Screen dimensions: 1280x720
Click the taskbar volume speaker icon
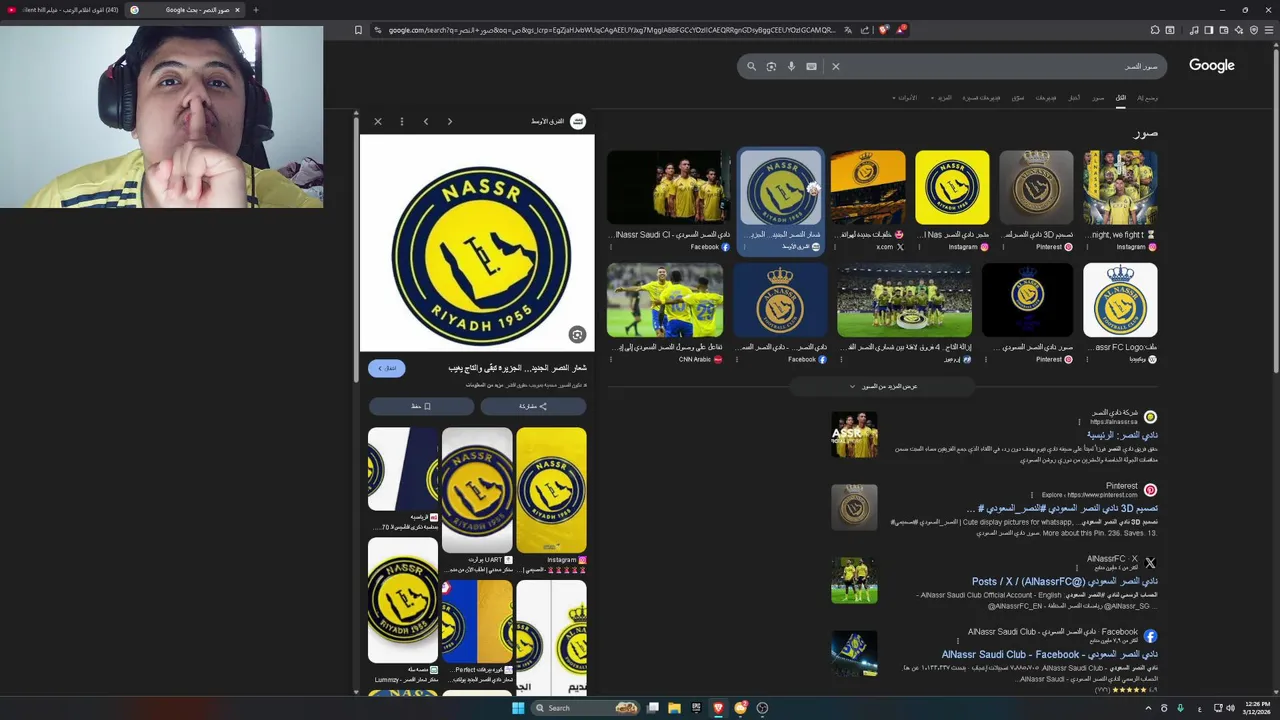[x=1230, y=708]
